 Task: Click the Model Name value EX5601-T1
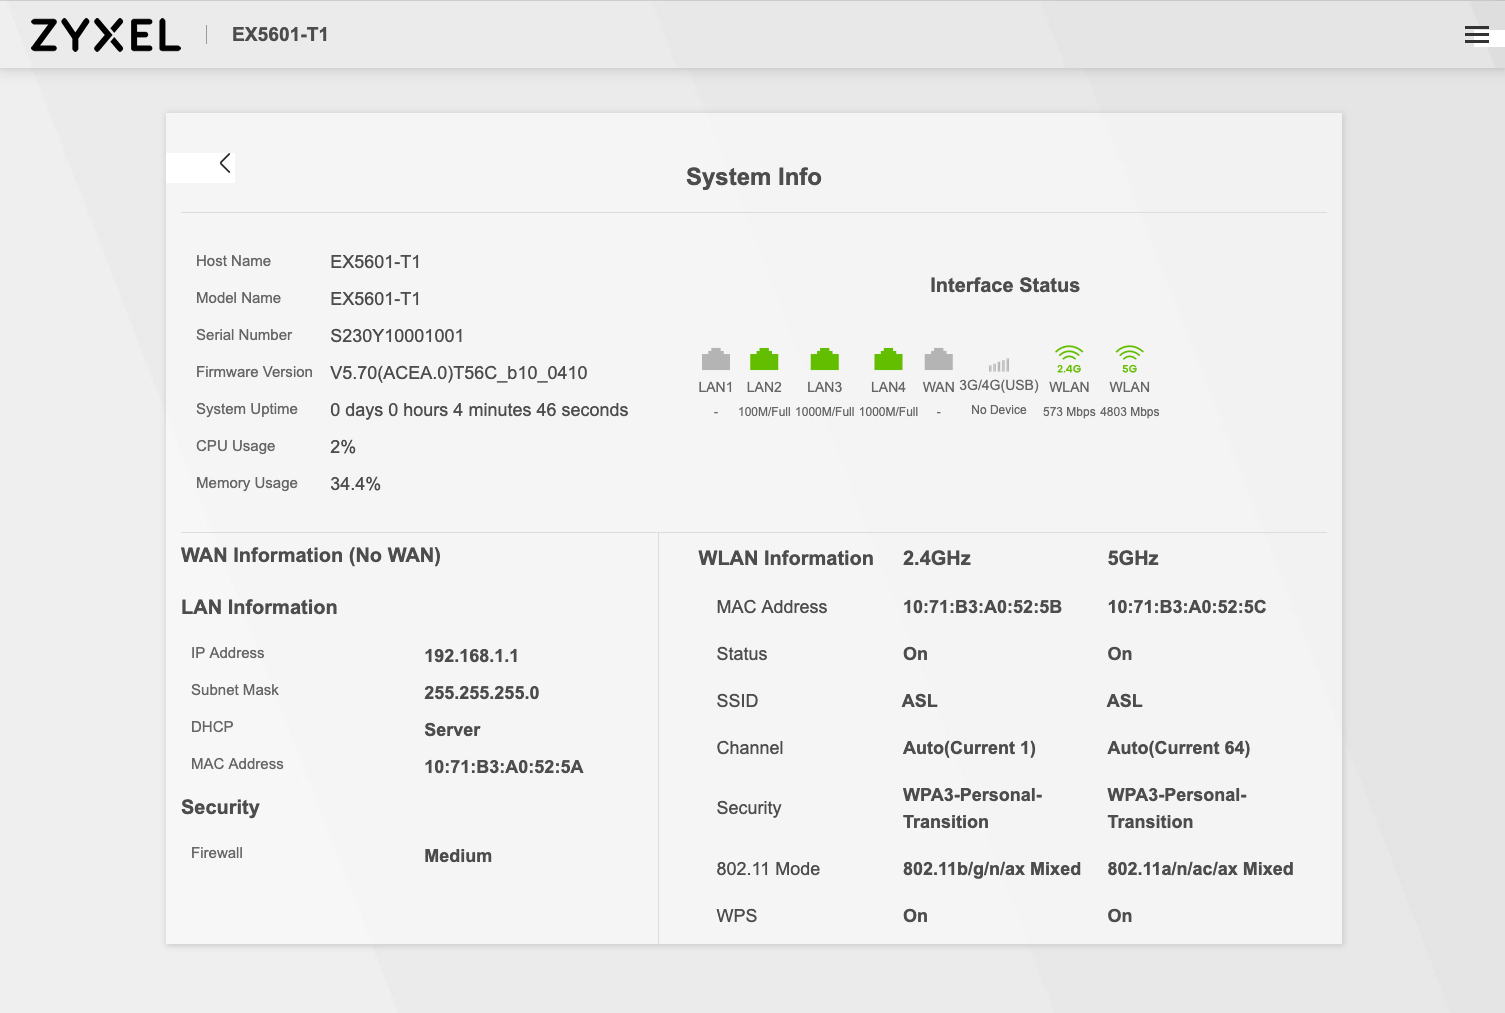pos(375,299)
